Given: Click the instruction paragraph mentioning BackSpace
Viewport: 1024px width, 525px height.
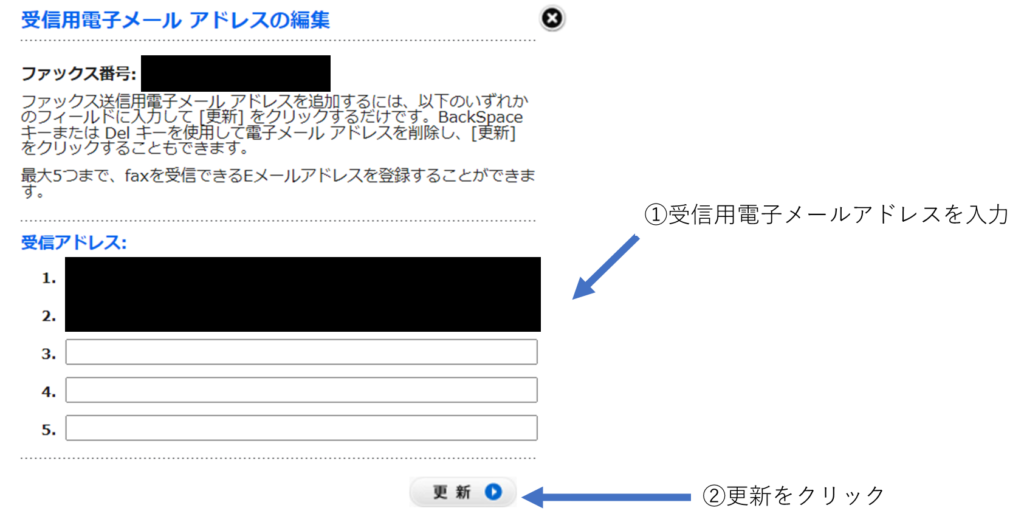Looking at the screenshot, I should click(275, 125).
